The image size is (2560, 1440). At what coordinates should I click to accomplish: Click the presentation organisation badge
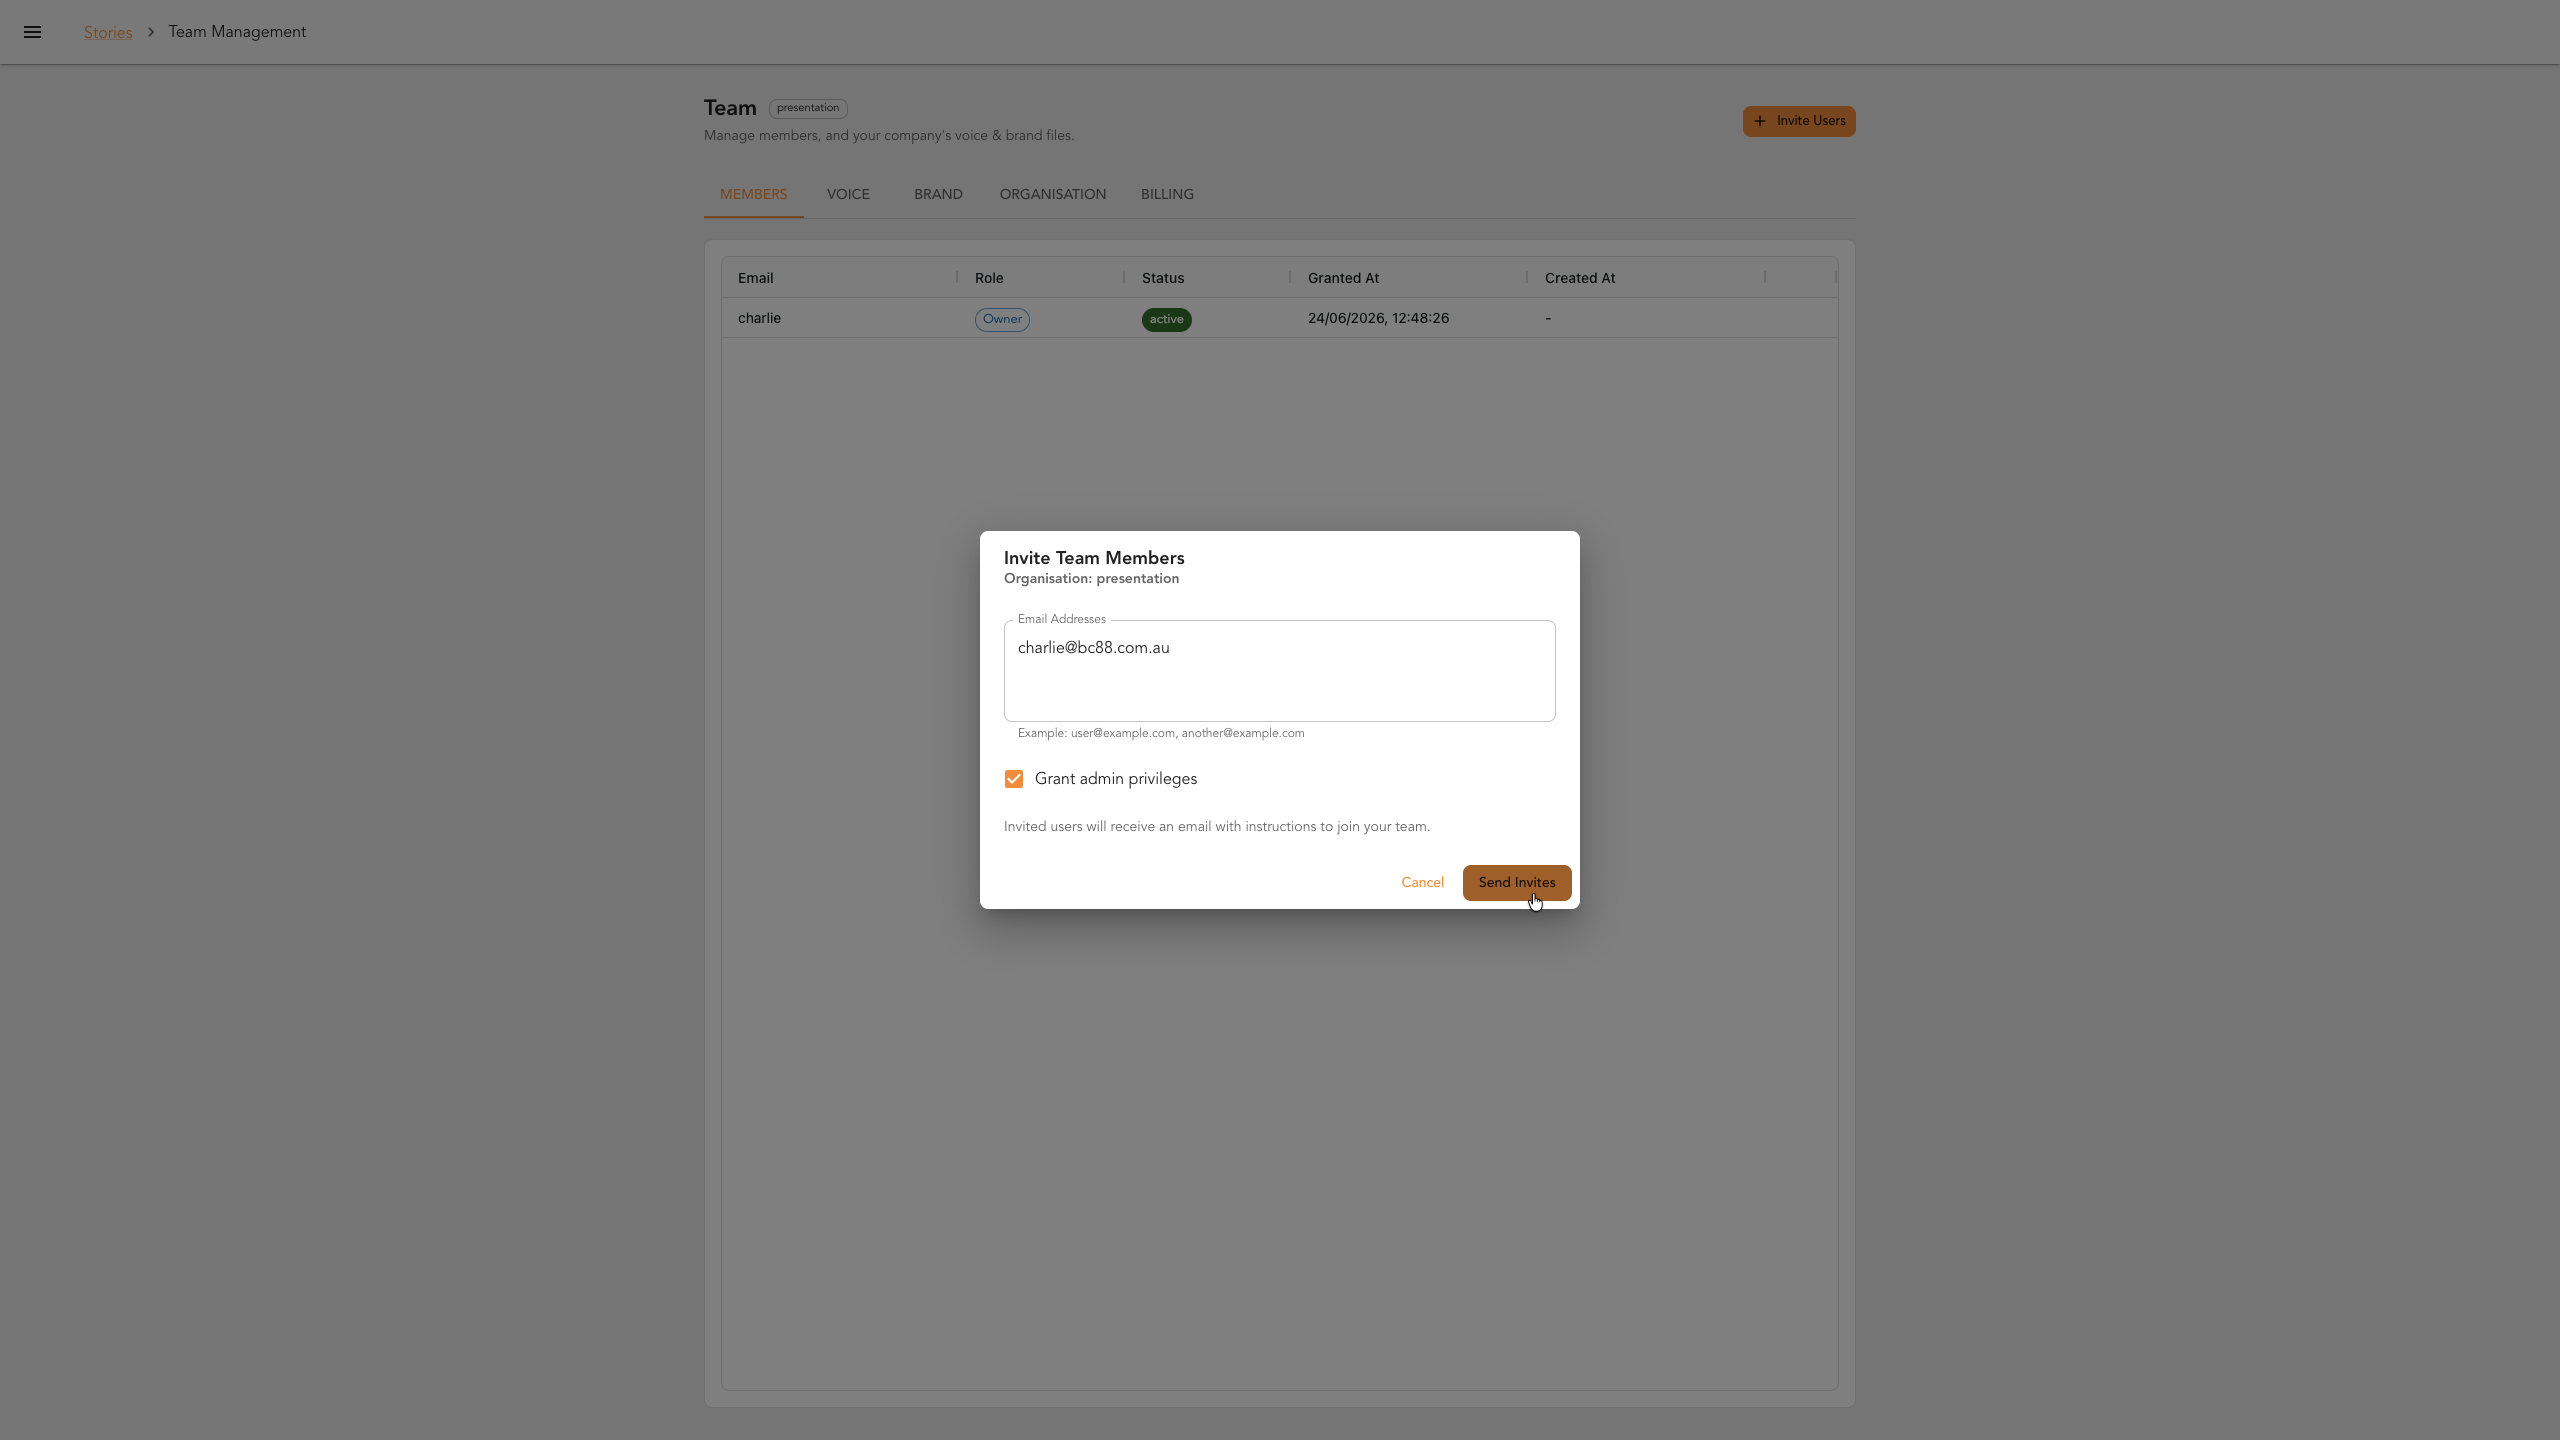pyautogui.click(x=808, y=108)
